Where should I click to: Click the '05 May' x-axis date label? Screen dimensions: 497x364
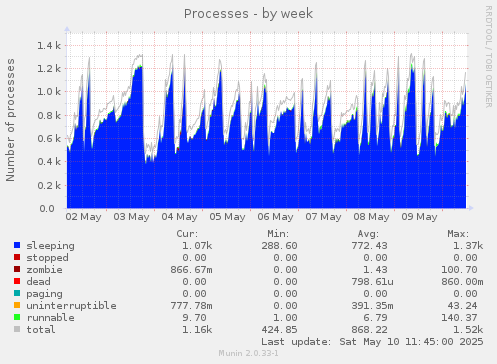227,217
